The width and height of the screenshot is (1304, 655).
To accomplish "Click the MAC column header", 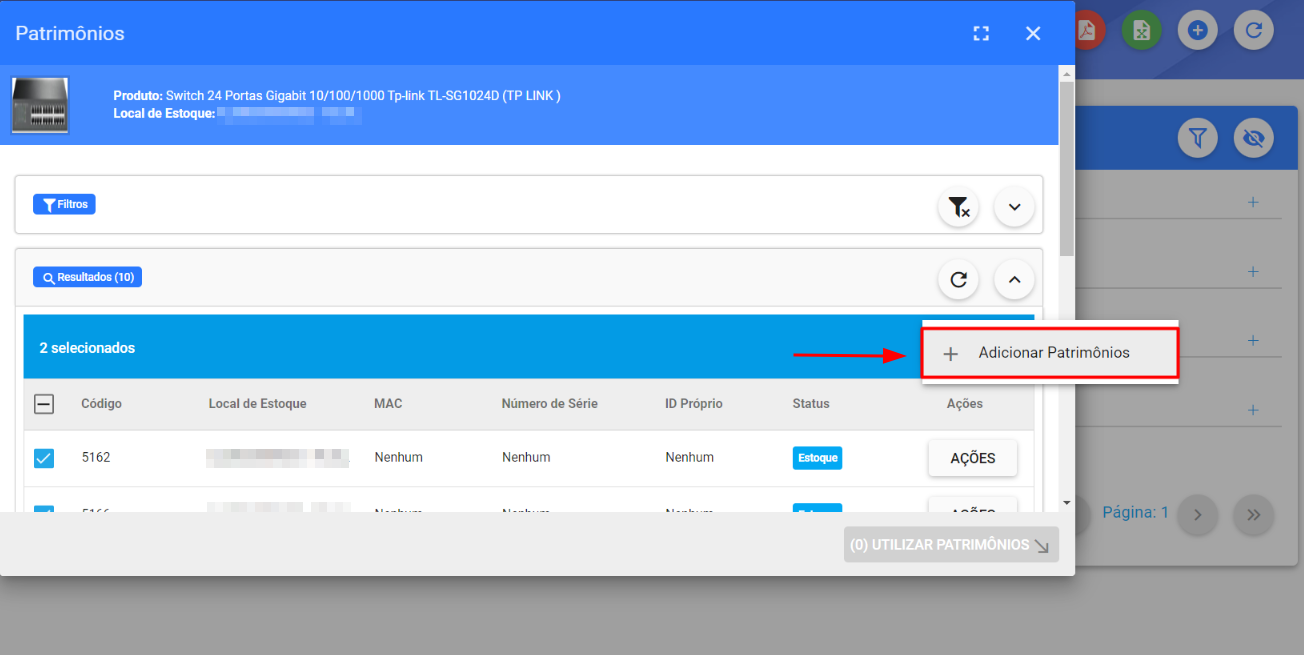I will (388, 404).
